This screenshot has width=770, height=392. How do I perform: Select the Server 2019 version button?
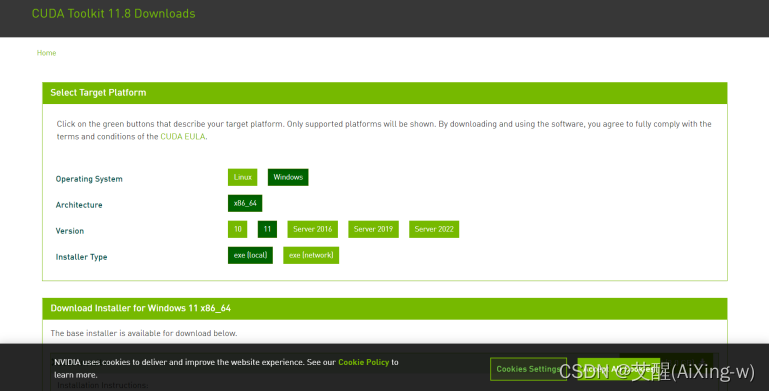(373, 229)
